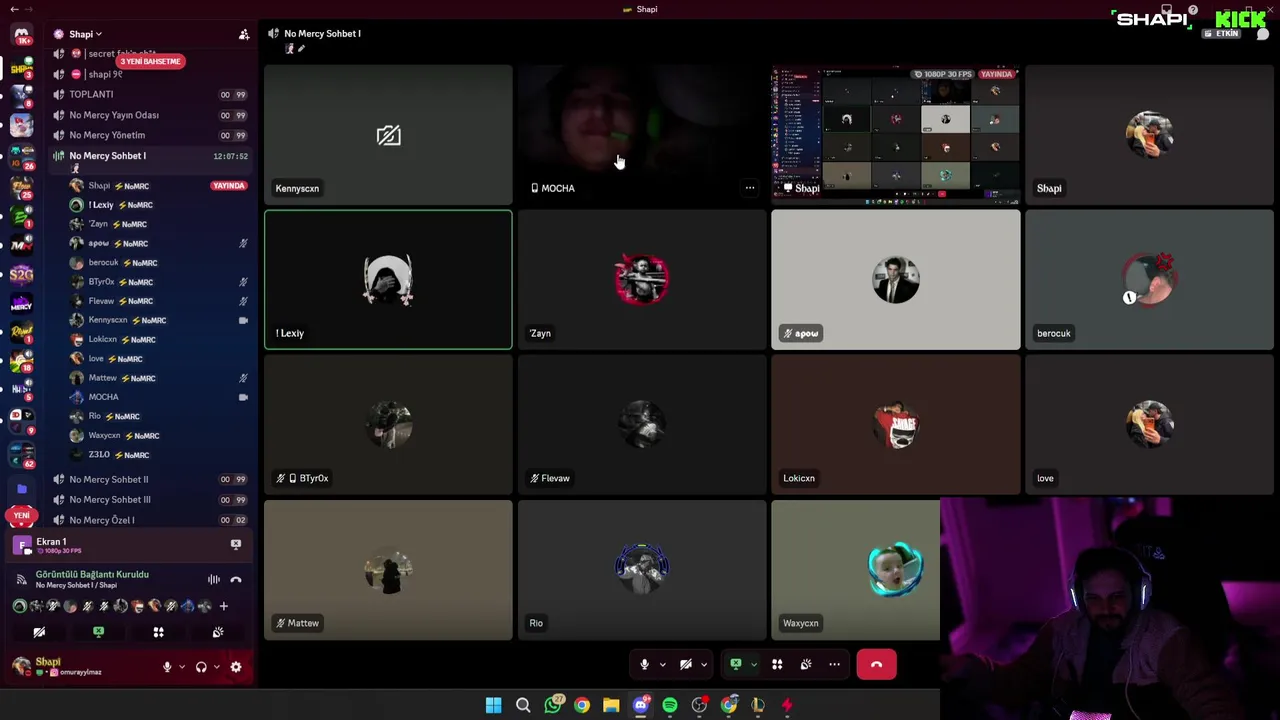Select No Mercy Sohbet III channel

(150, 500)
